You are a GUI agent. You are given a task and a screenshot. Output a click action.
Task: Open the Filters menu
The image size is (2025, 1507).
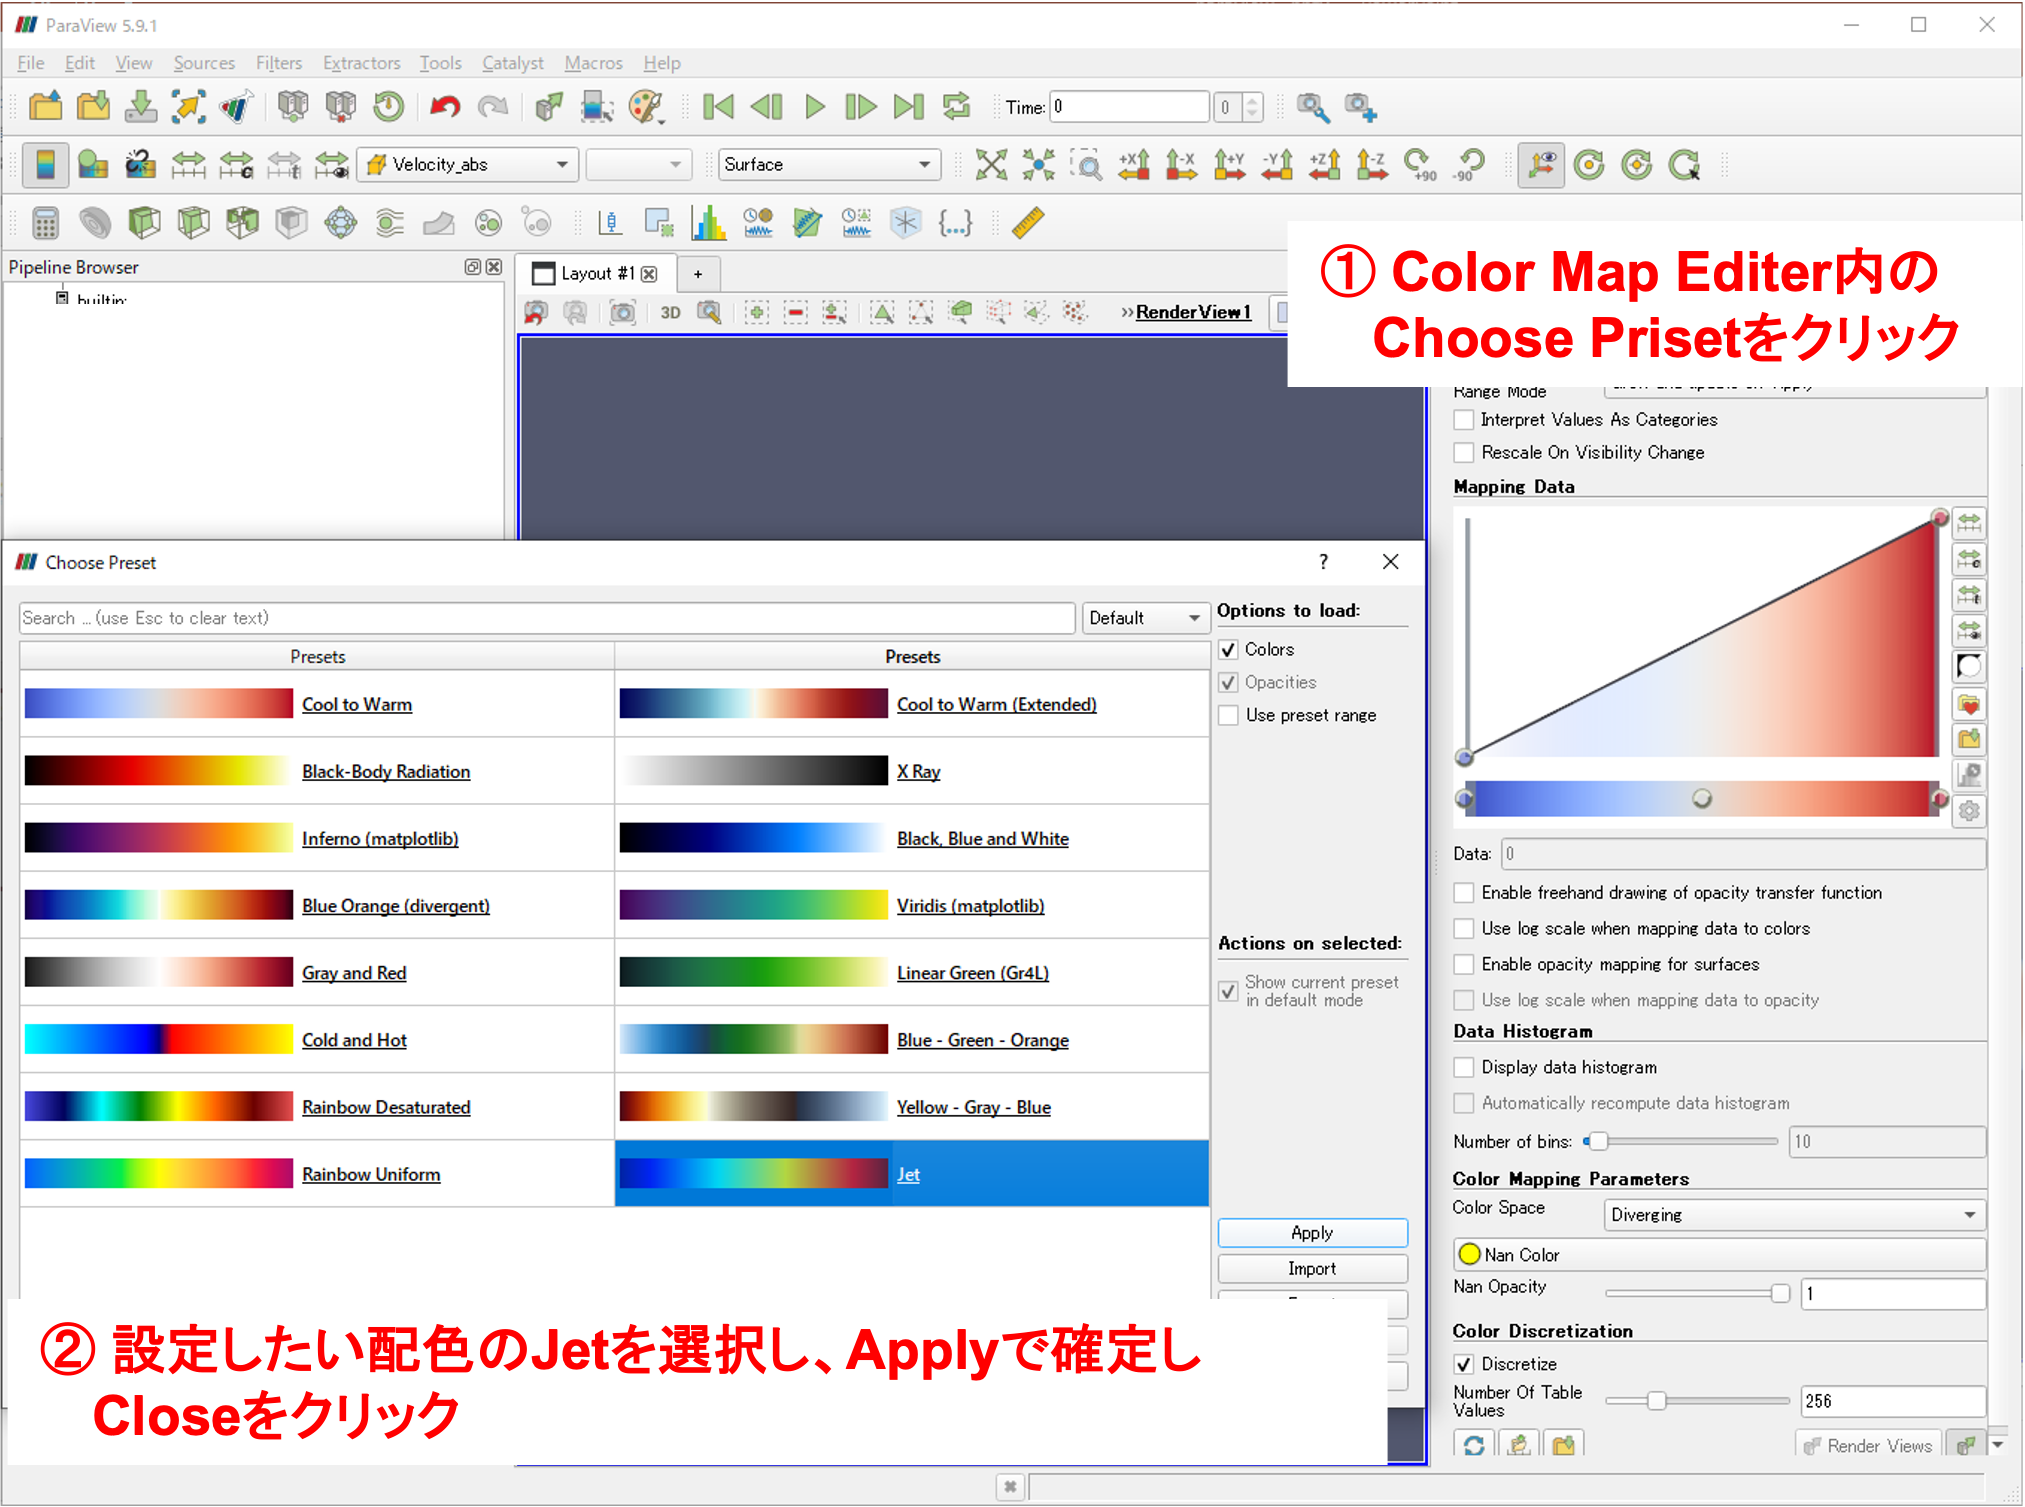[x=278, y=63]
